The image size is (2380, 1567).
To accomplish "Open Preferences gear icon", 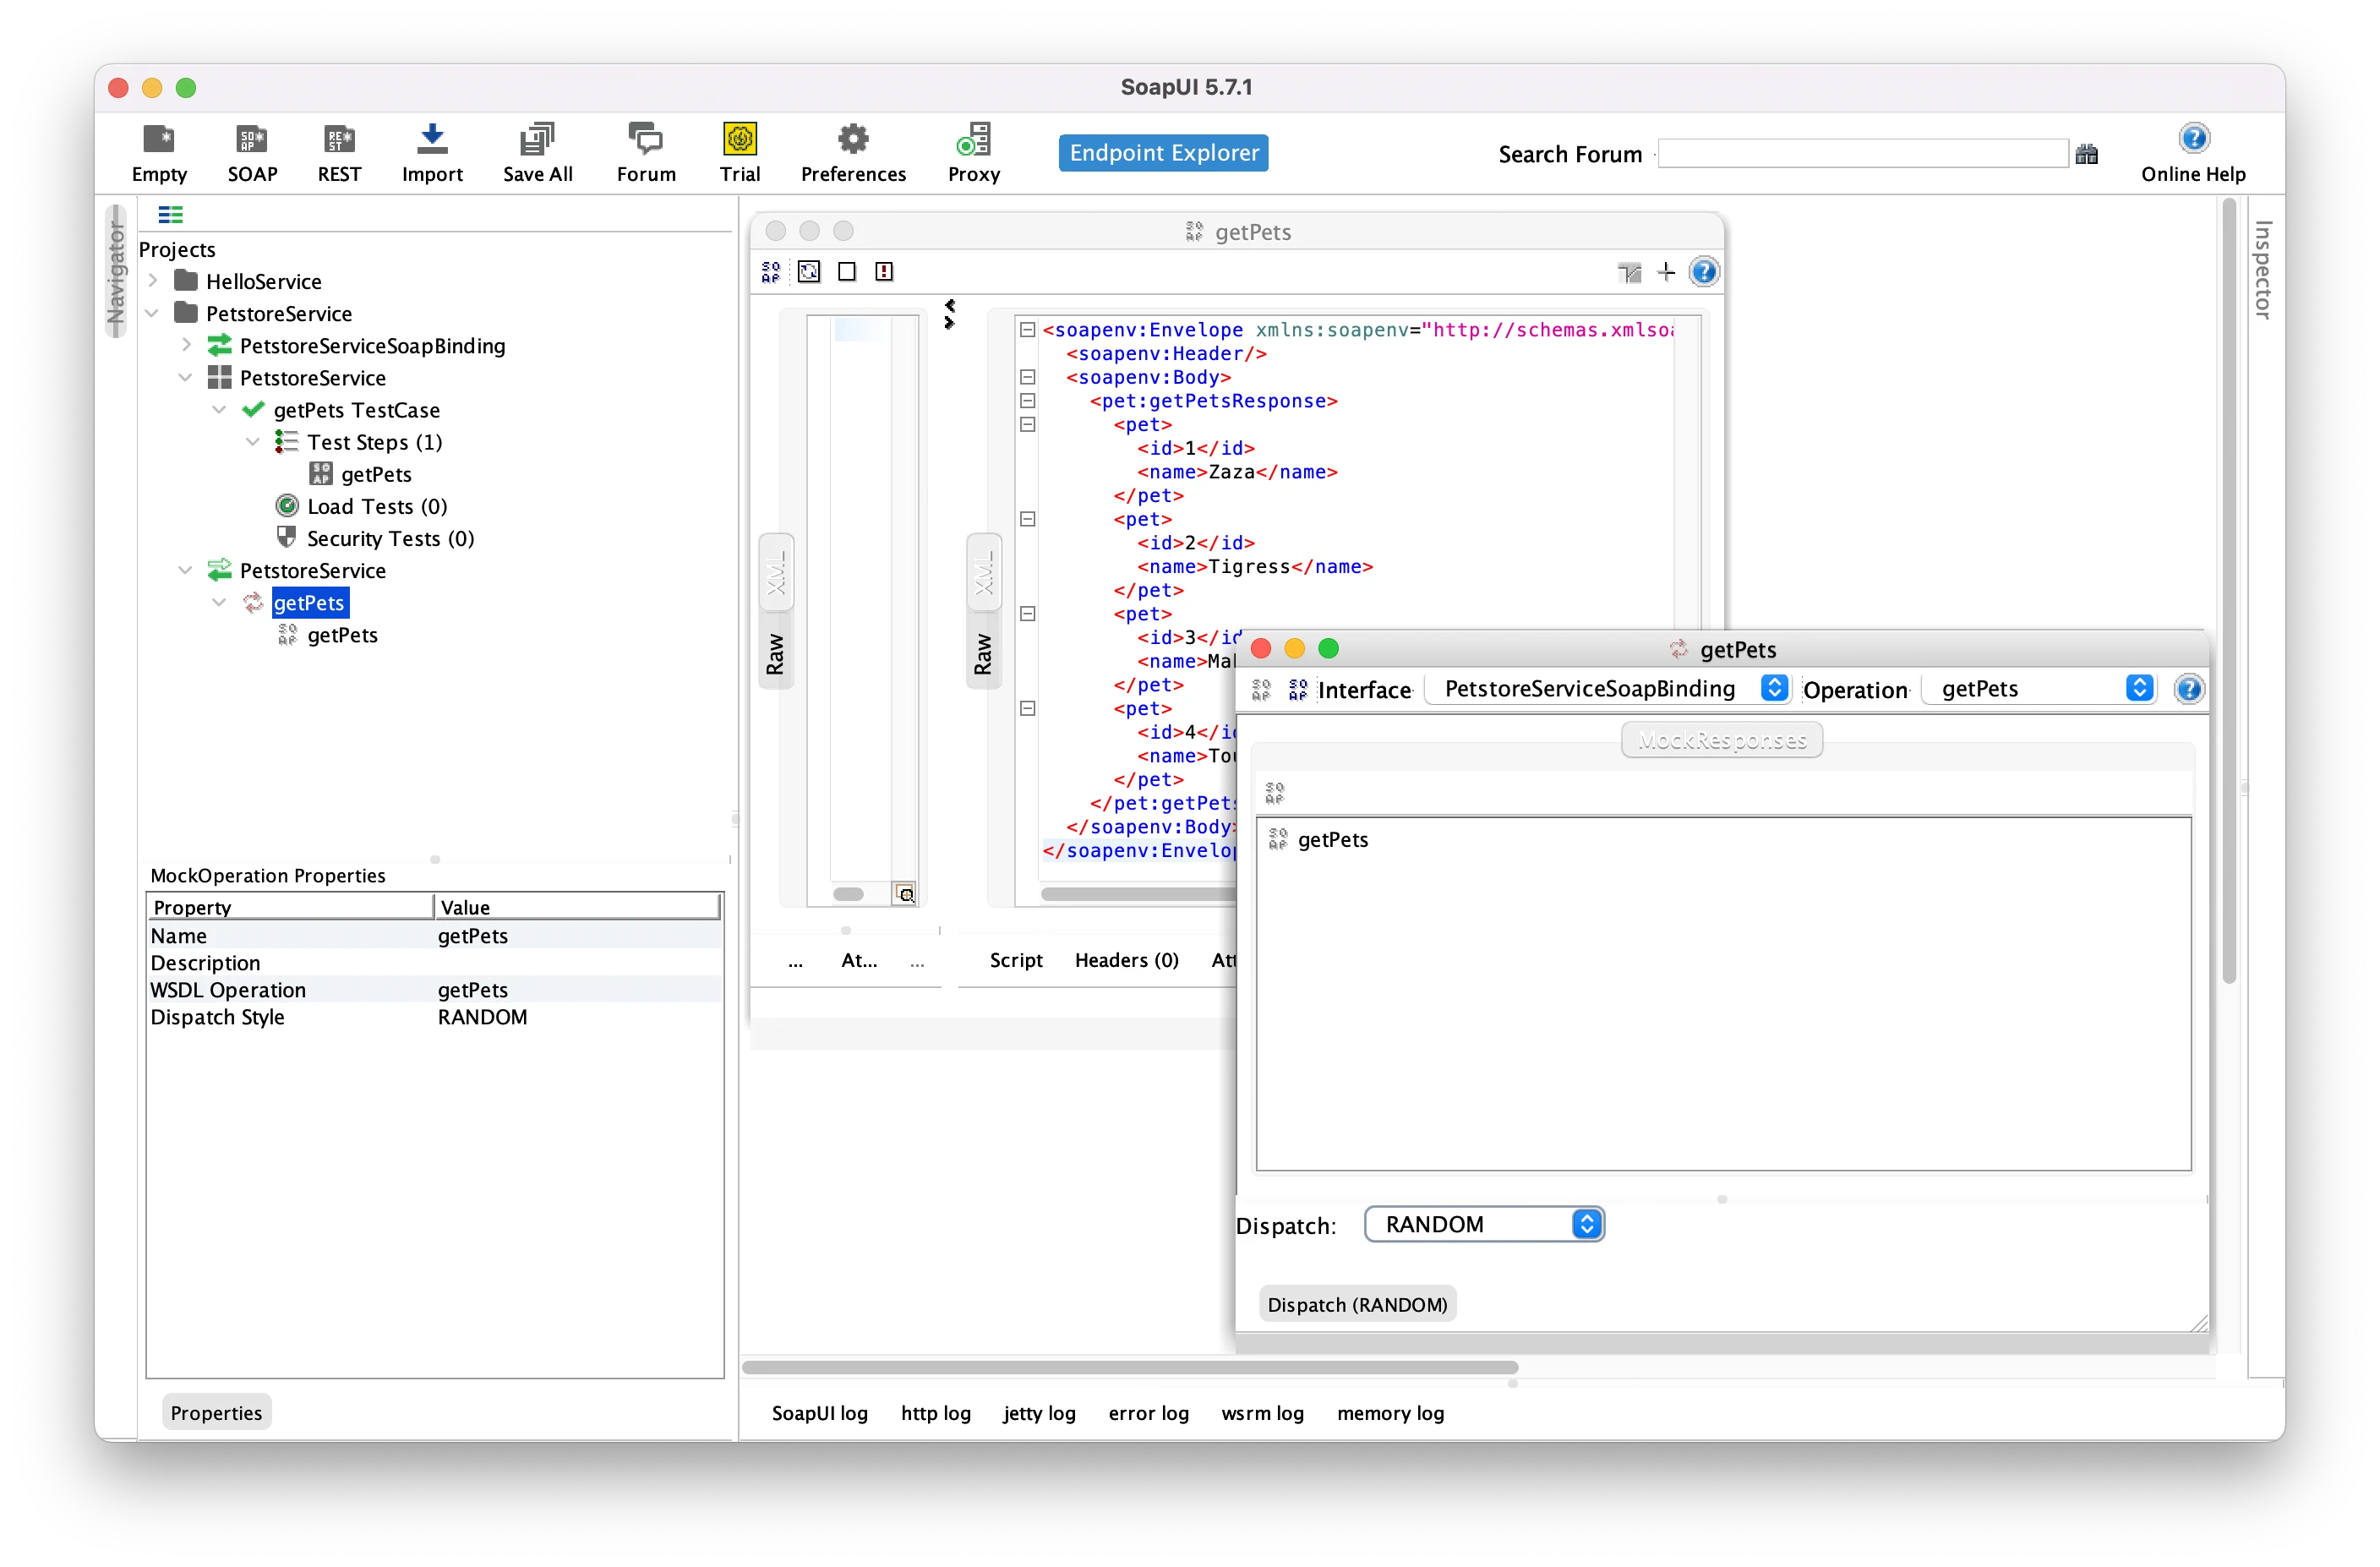I will pyautogui.click(x=852, y=139).
